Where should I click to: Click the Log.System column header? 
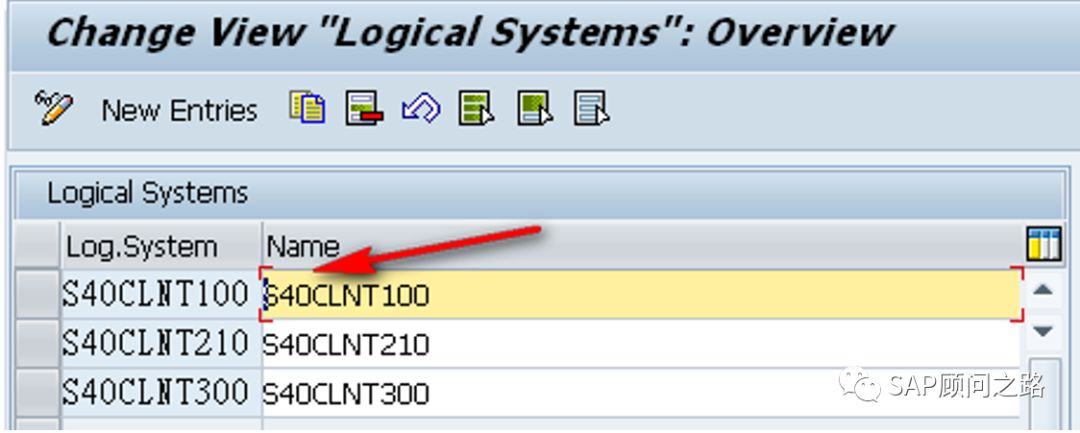[x=161, y=246]
